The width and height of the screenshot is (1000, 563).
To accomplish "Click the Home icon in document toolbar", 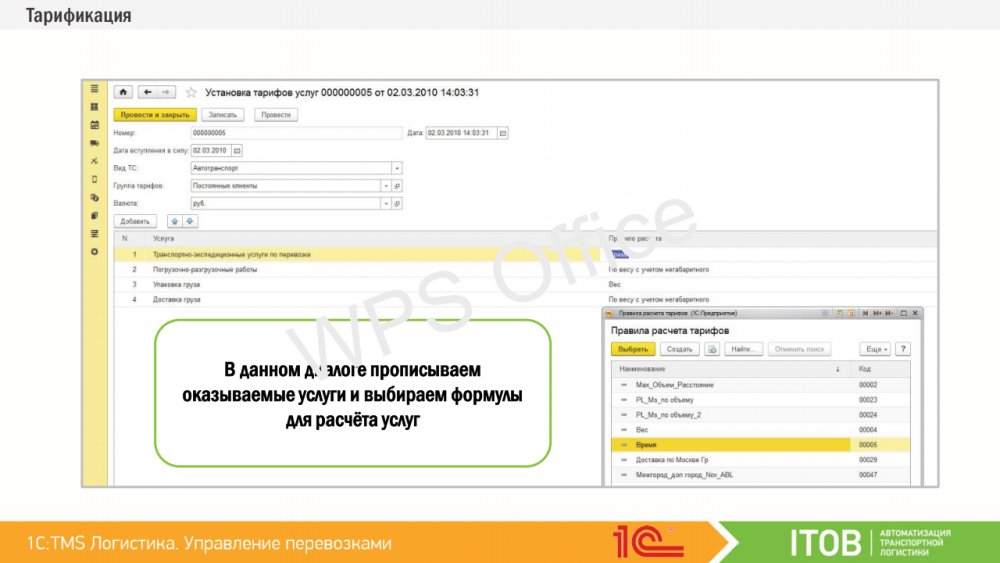I will [x=124, y=92].
